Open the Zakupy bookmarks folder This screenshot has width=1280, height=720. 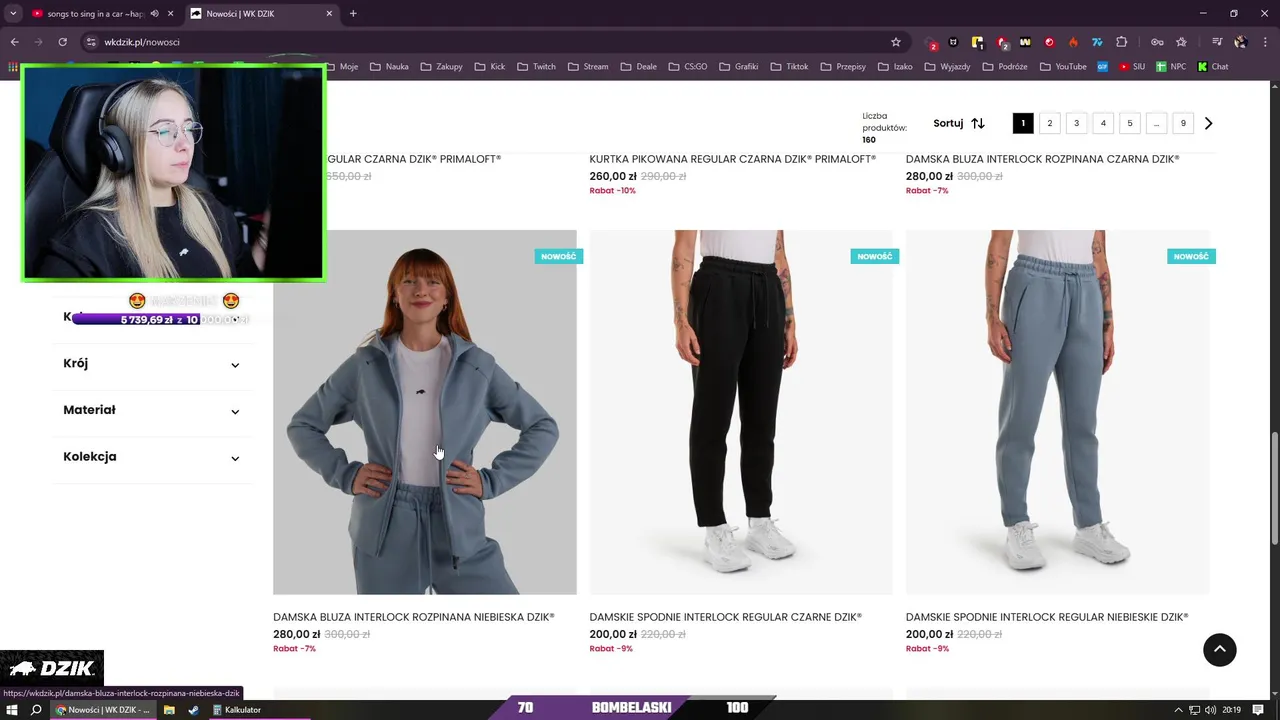click(x=442, y=67)
